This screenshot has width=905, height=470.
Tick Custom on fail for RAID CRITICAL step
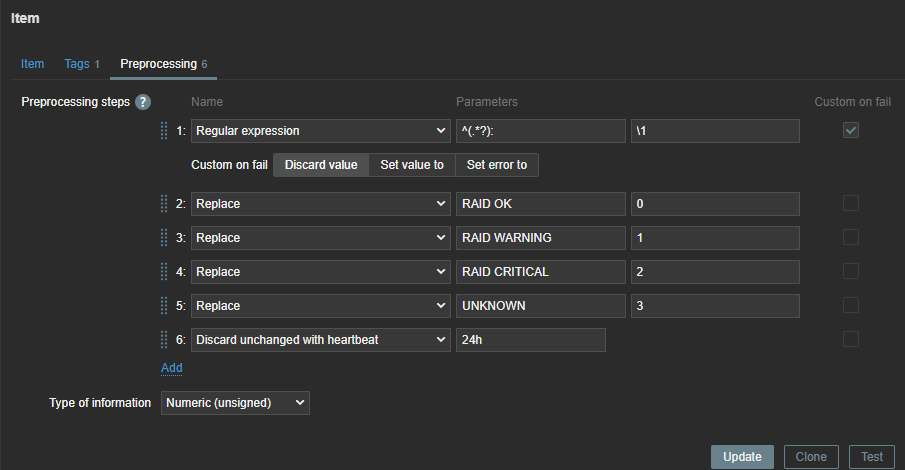851,272
